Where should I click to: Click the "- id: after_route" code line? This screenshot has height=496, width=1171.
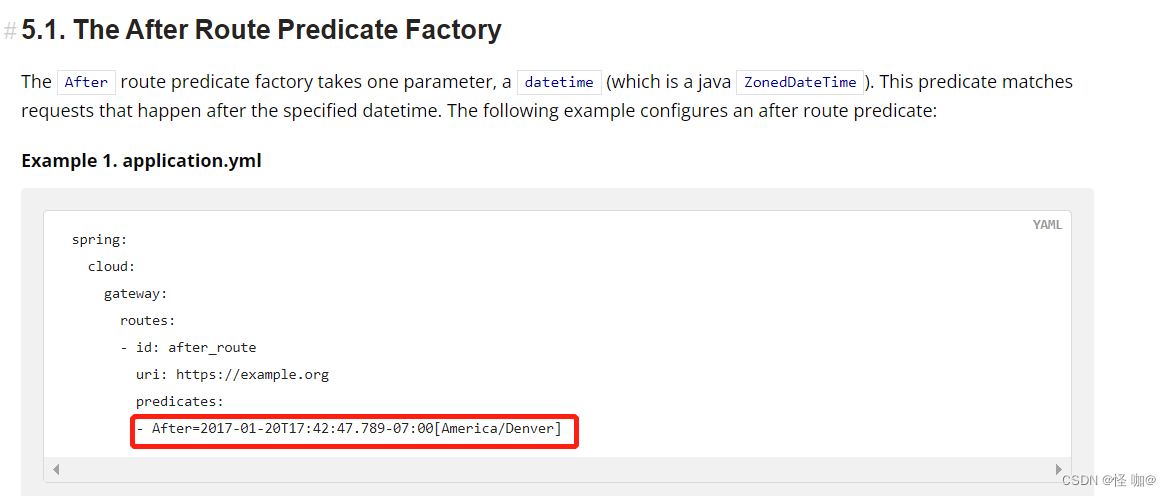click(x=188, y=348)
